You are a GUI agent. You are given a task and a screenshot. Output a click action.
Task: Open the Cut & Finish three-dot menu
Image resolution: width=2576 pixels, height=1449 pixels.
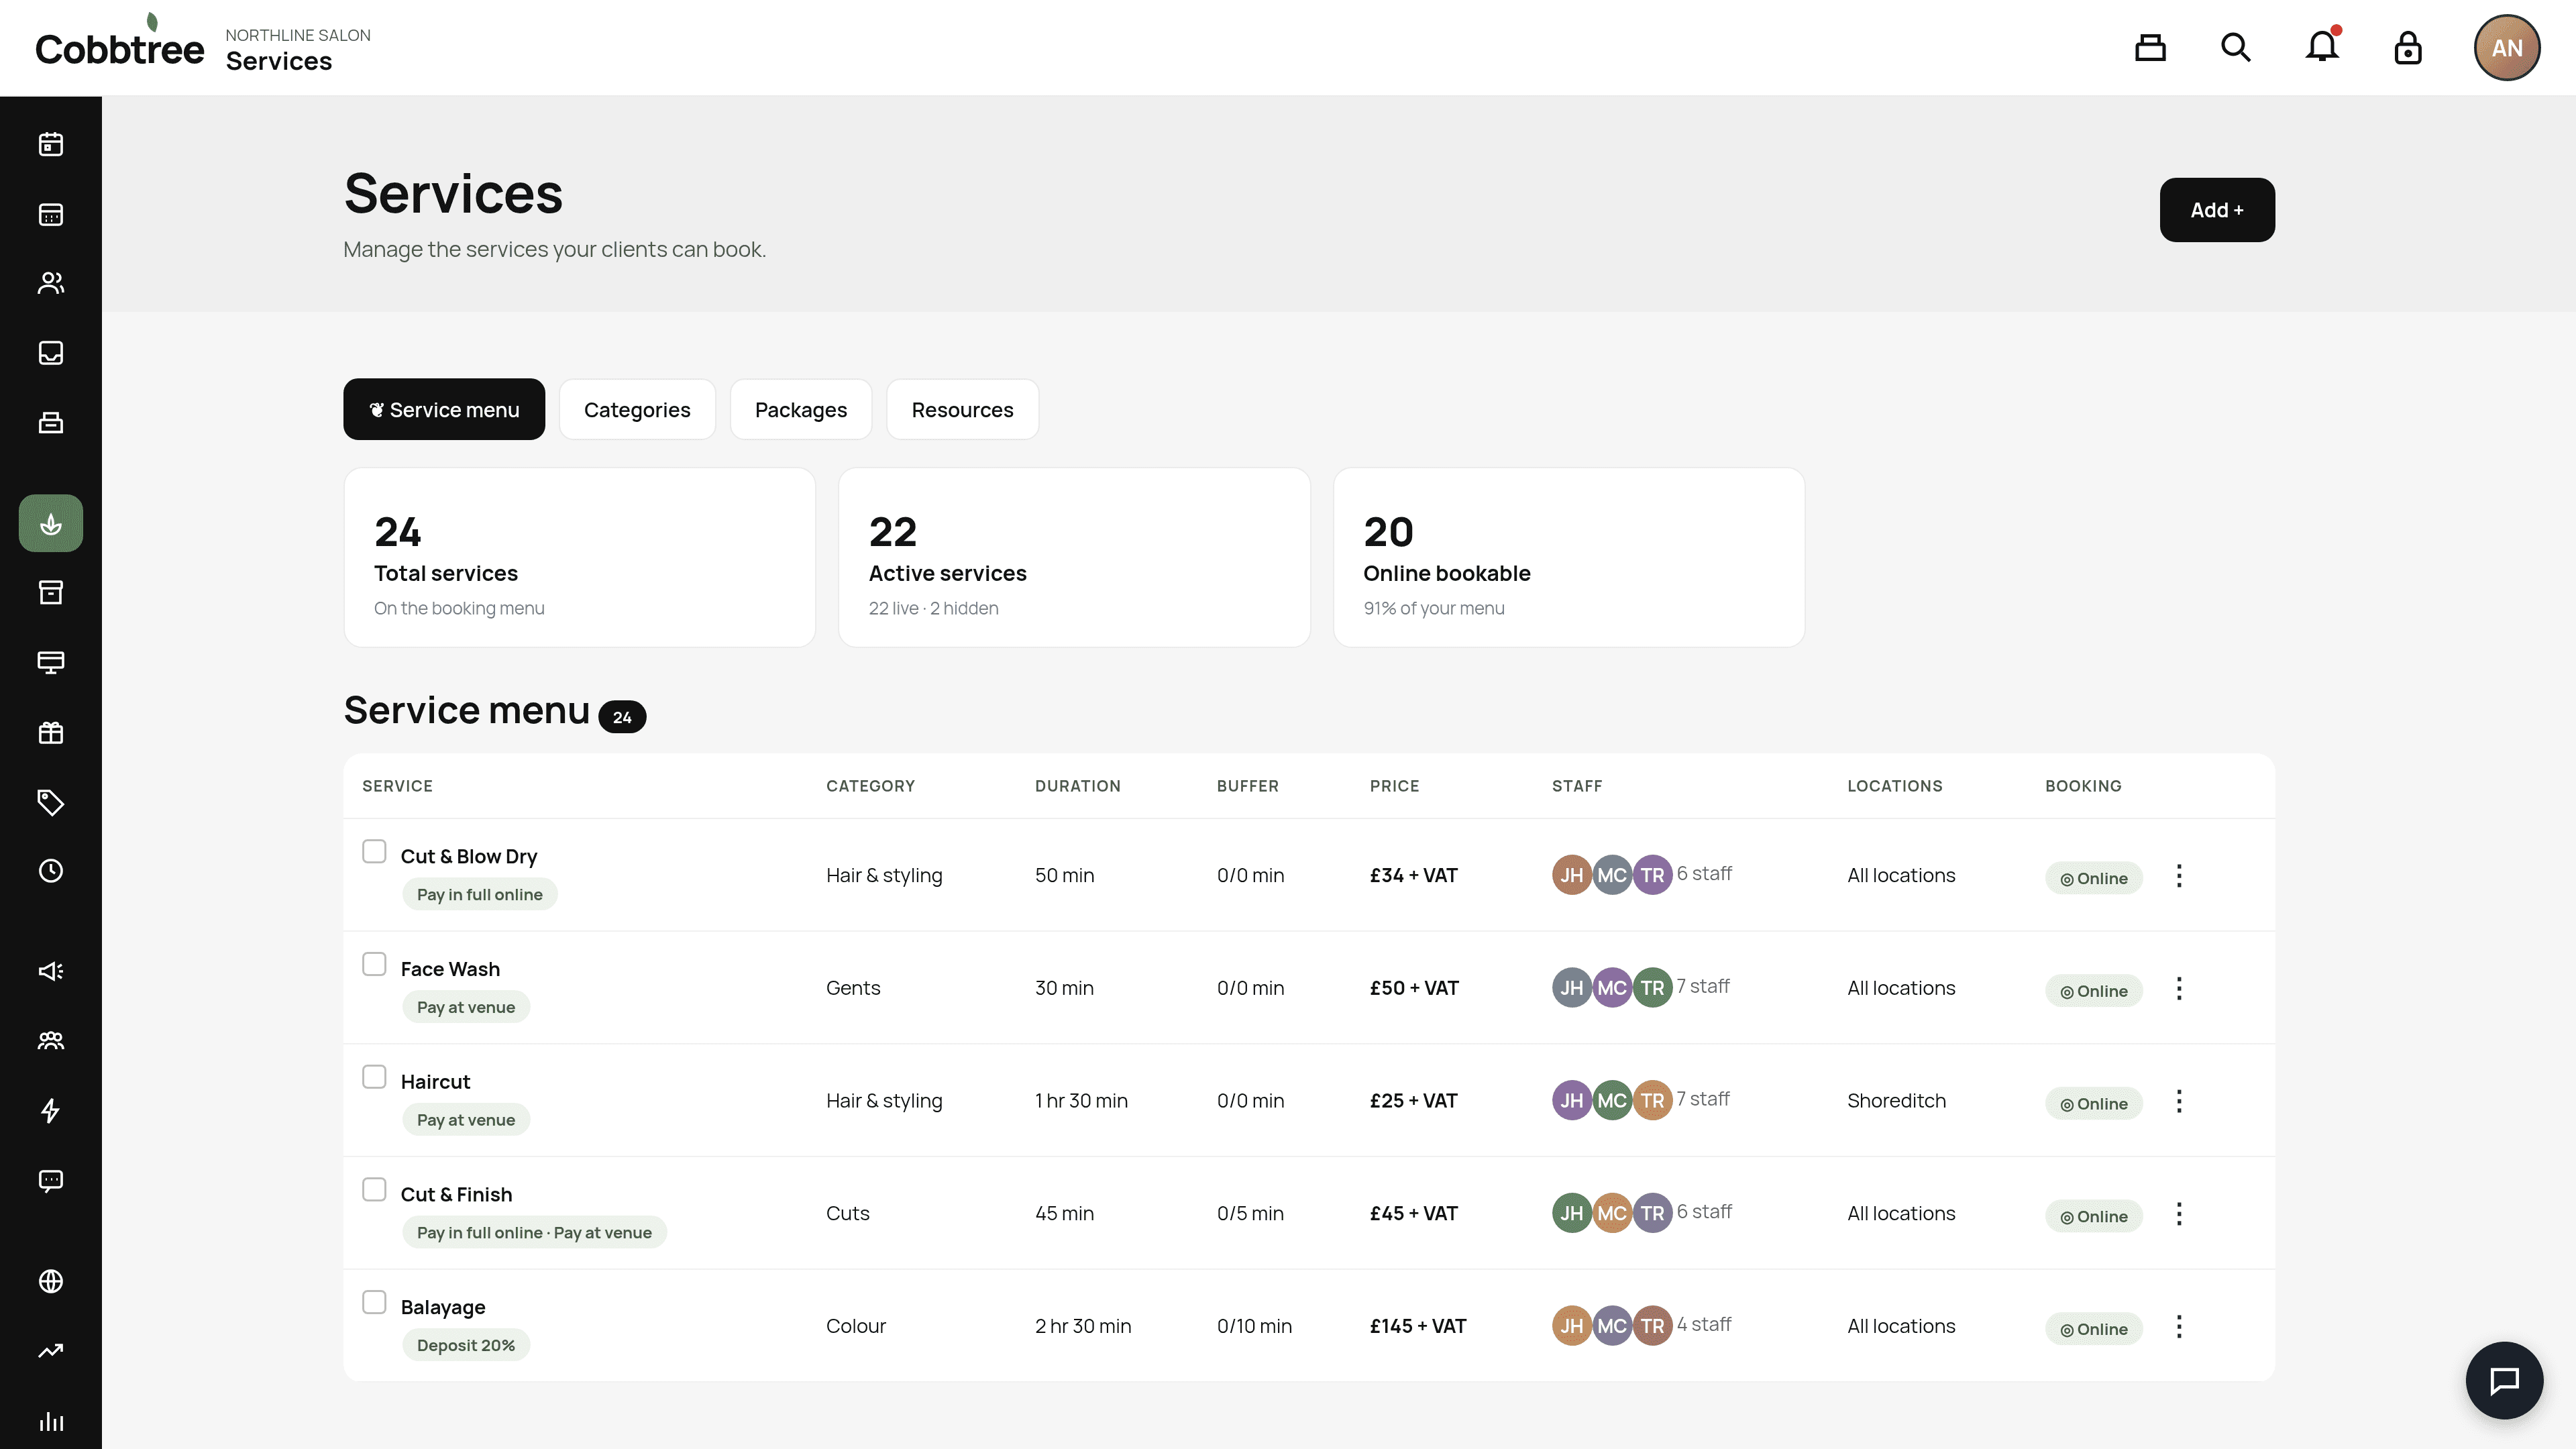coord(2179,1214)
